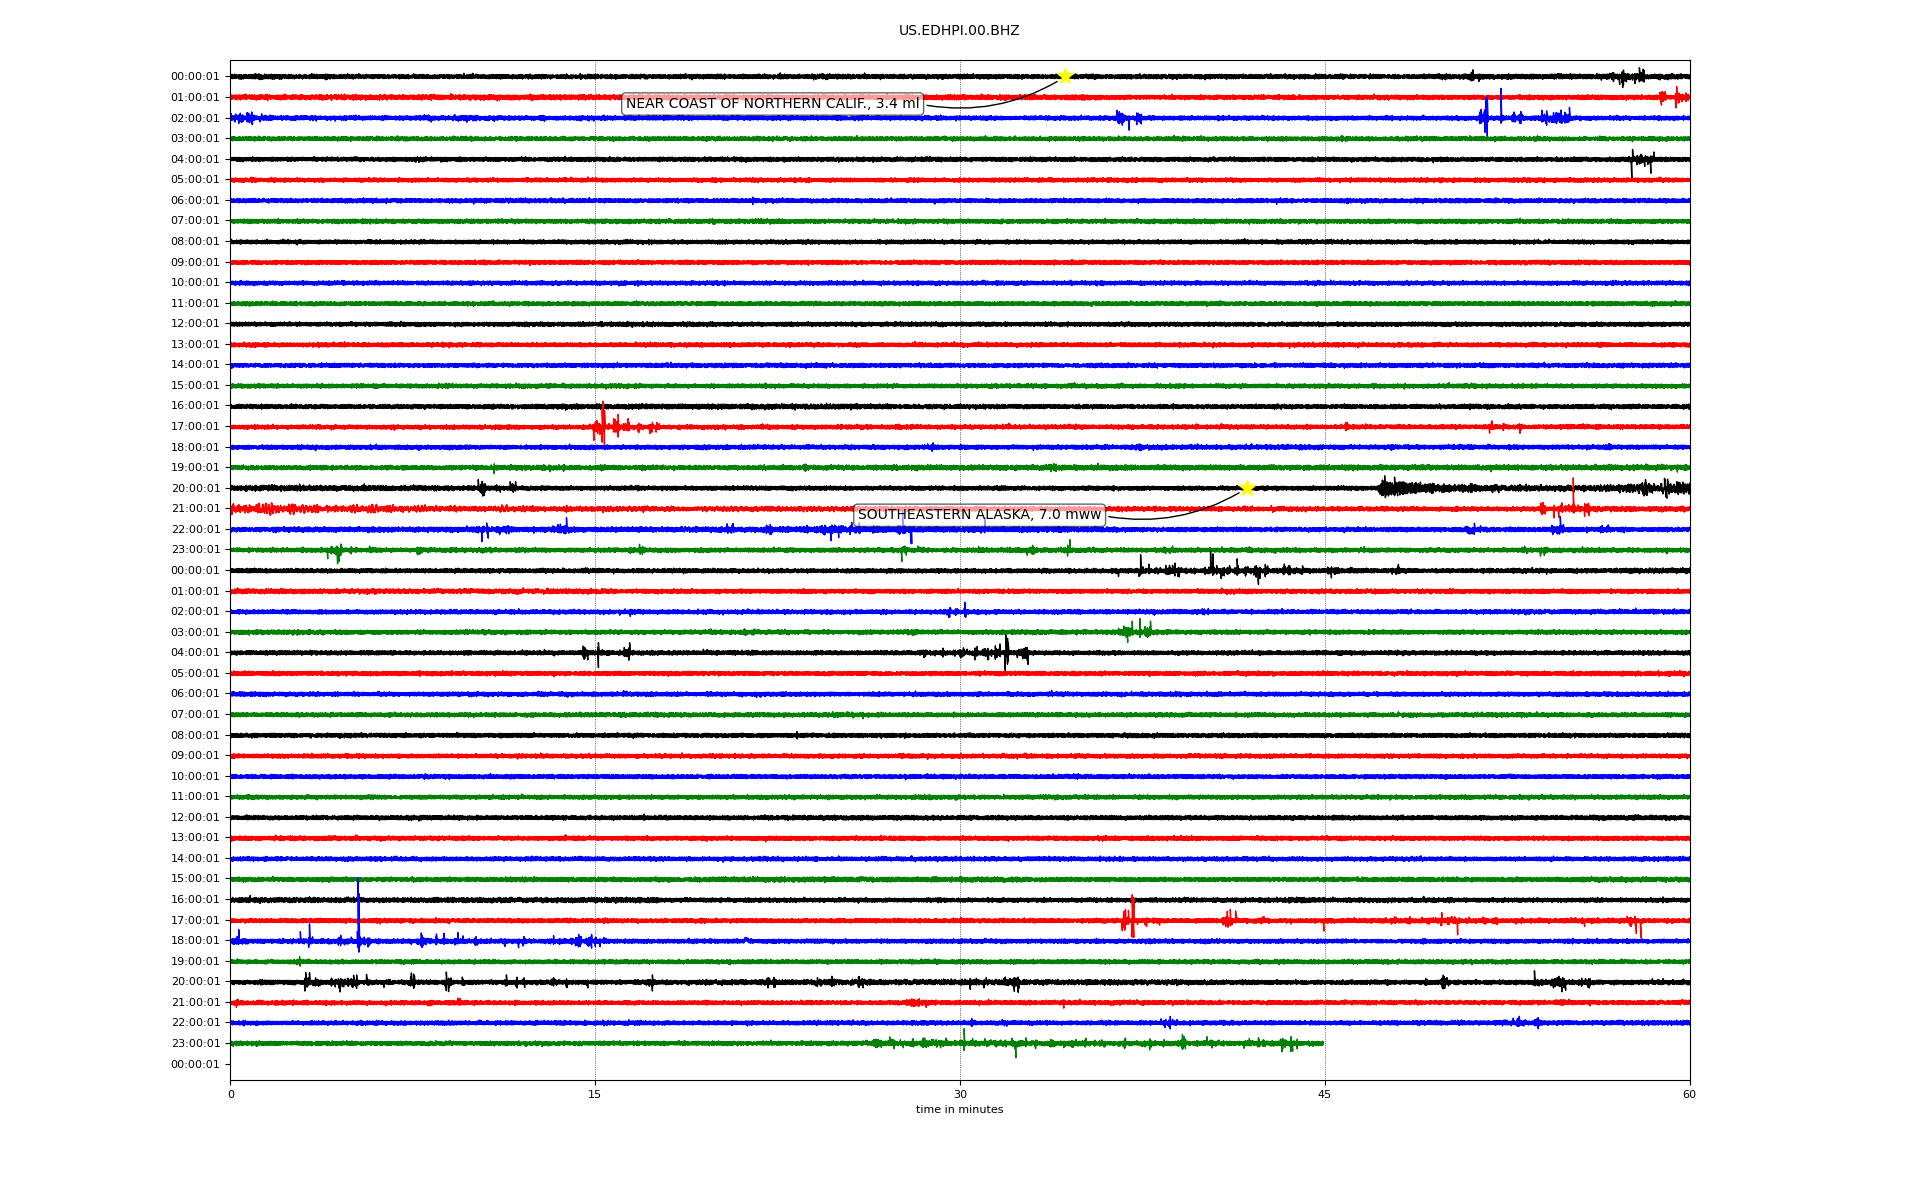Click the first 17:00:01 row label
Image resolution: width=1920 pixels, height=1200 pixels.
[195, 427]
